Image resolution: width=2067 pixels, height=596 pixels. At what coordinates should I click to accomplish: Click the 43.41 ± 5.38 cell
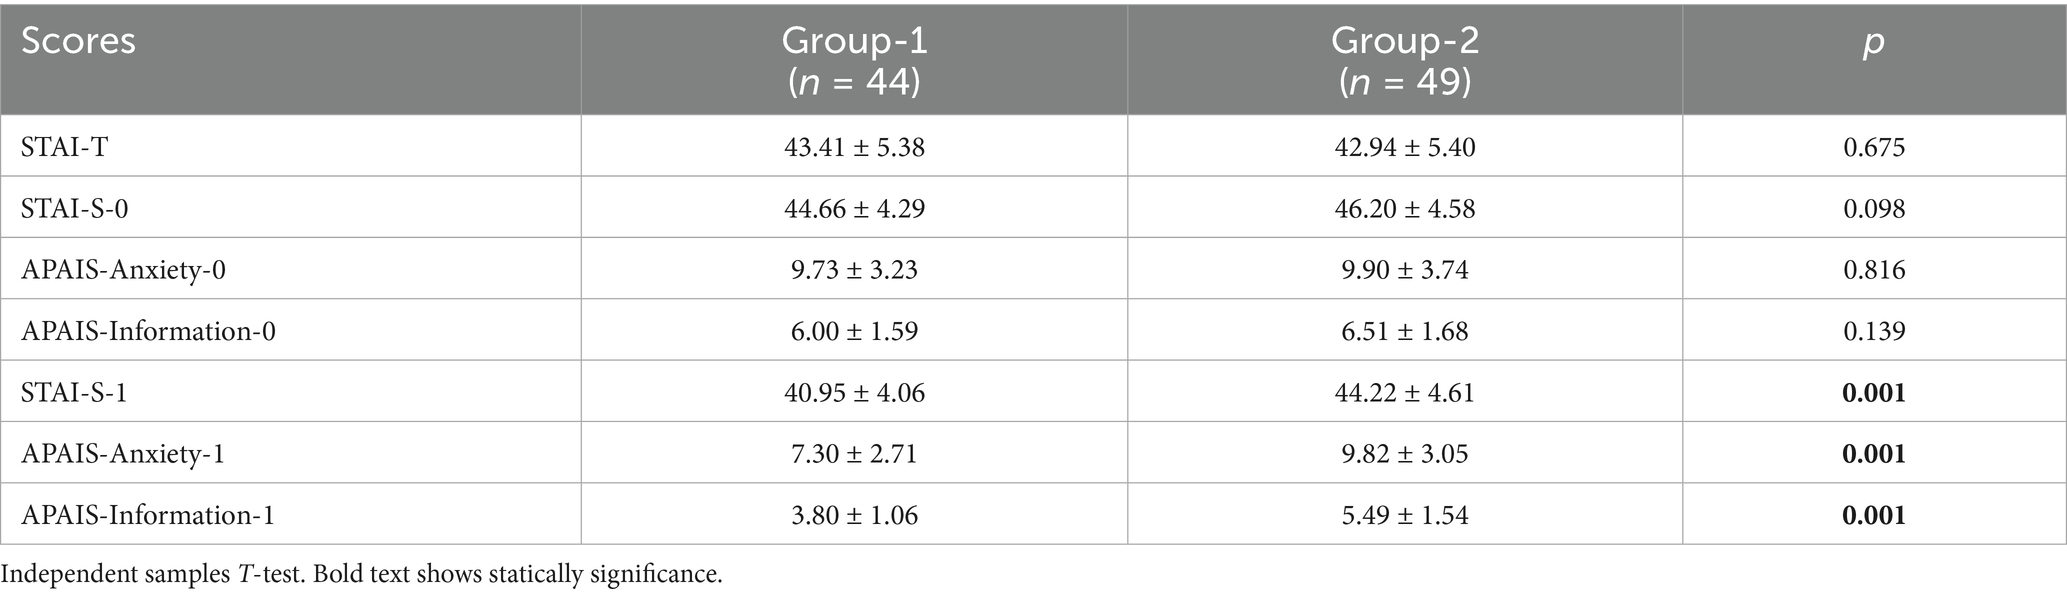[854, 147]
